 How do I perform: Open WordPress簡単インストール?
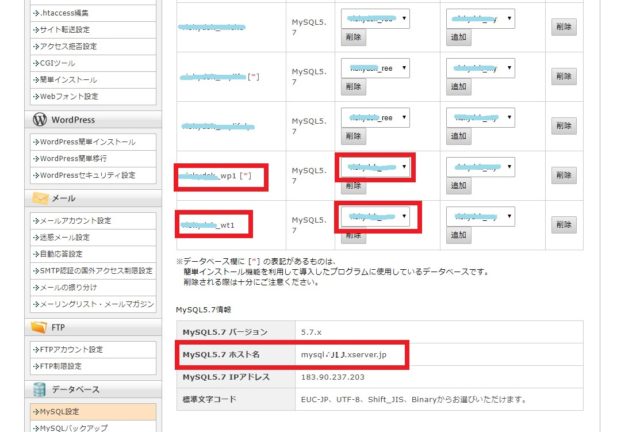93,142
